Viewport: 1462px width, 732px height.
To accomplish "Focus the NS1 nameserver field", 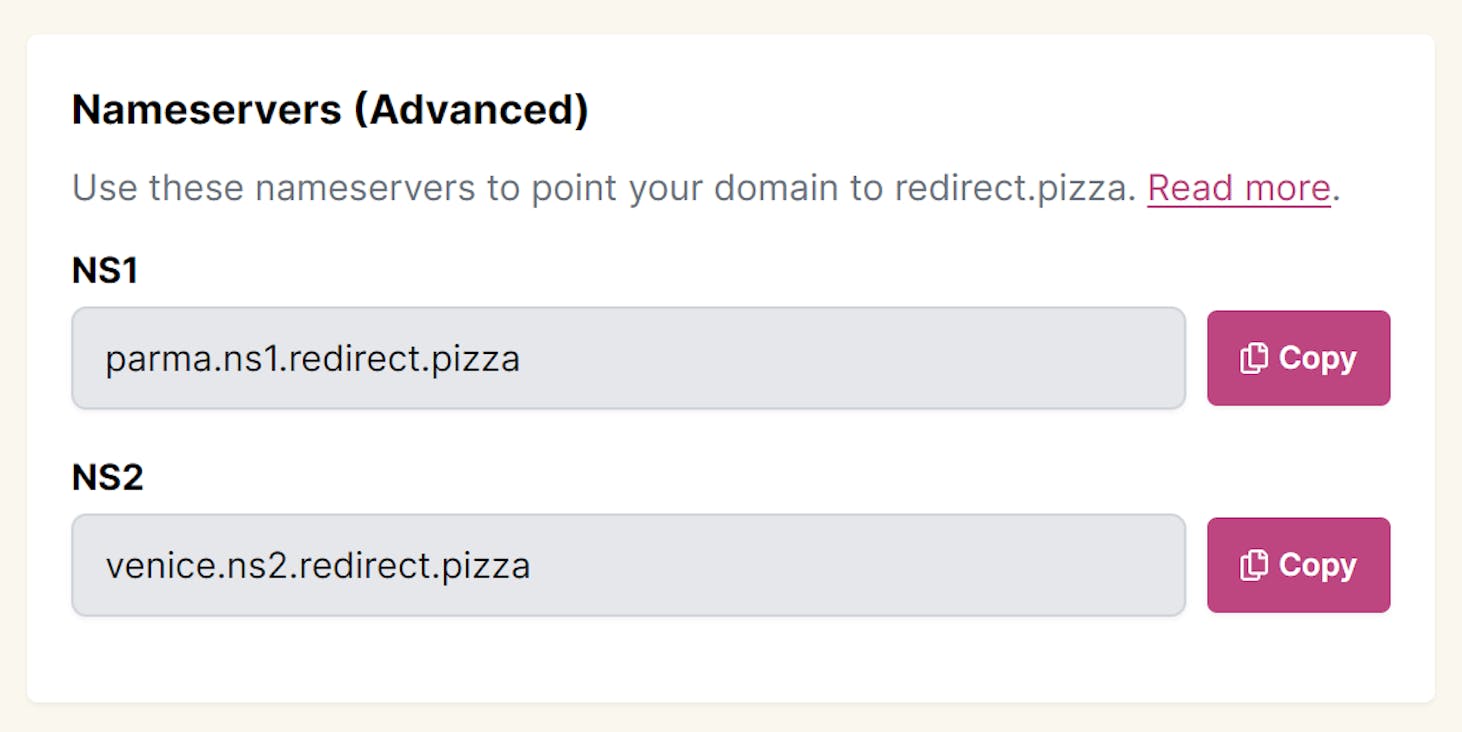I will pos(628,358).
